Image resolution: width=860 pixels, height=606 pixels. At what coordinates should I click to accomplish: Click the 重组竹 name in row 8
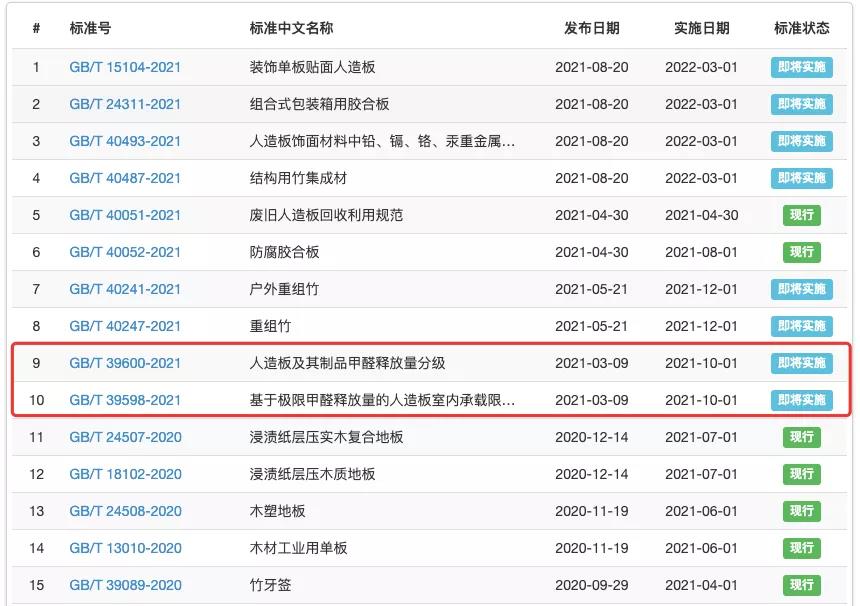[270, 326]
